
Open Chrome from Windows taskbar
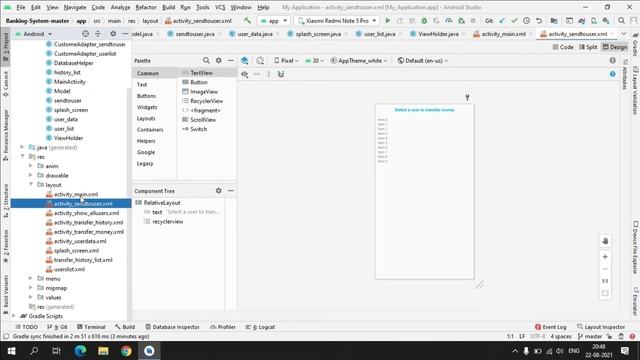click(x=126, y=351)
